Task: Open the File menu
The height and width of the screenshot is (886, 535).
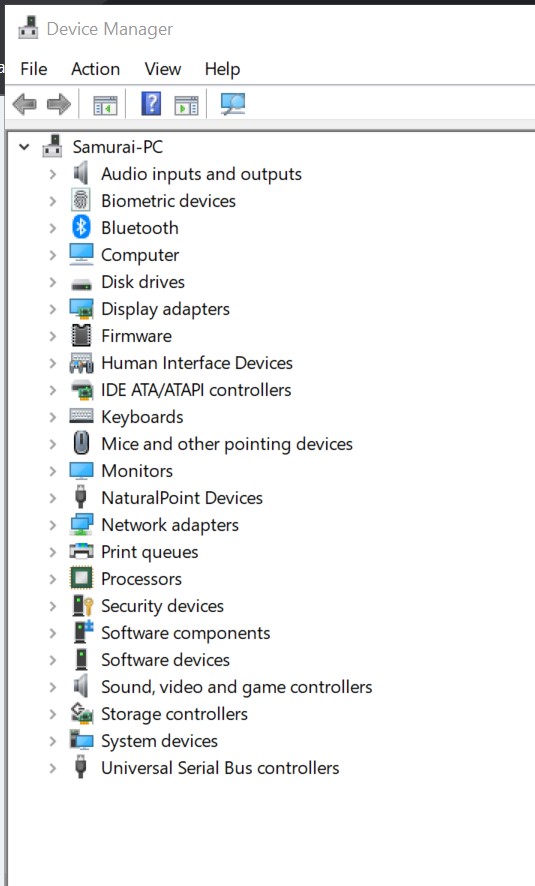Action: tap(34, 69)
